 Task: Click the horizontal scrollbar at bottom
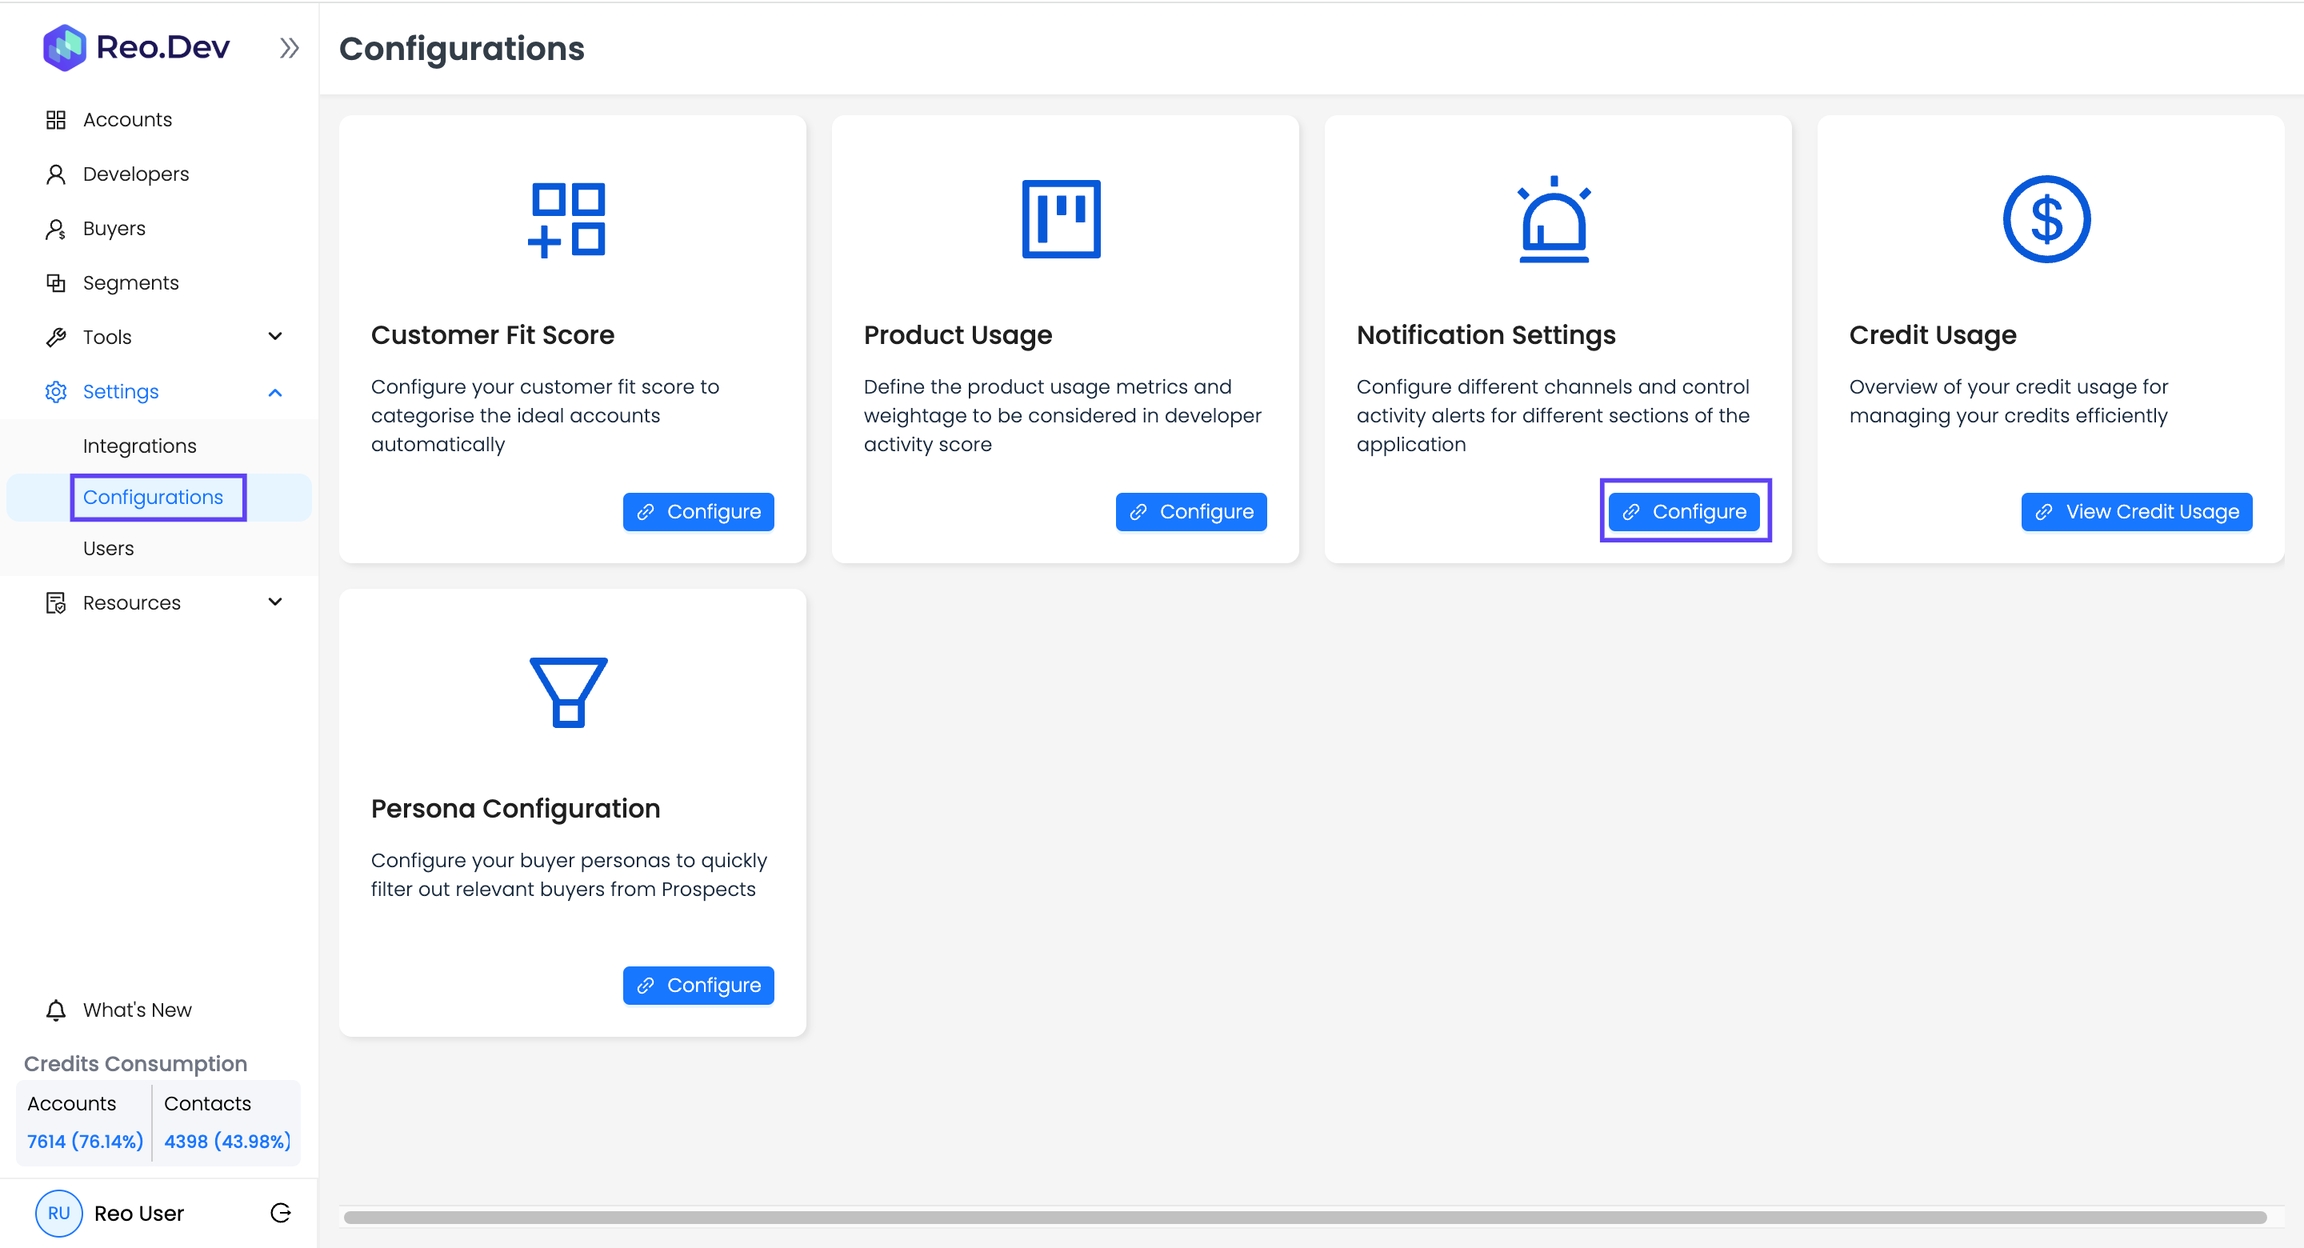pyautogui.click(x=1305, y=1217)
